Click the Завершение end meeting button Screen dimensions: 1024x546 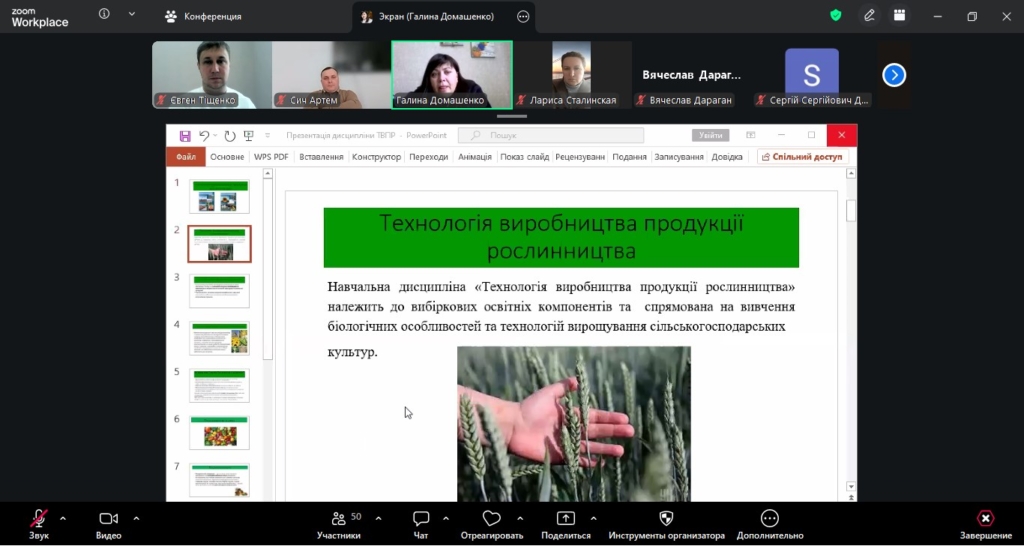coord(985,519)
